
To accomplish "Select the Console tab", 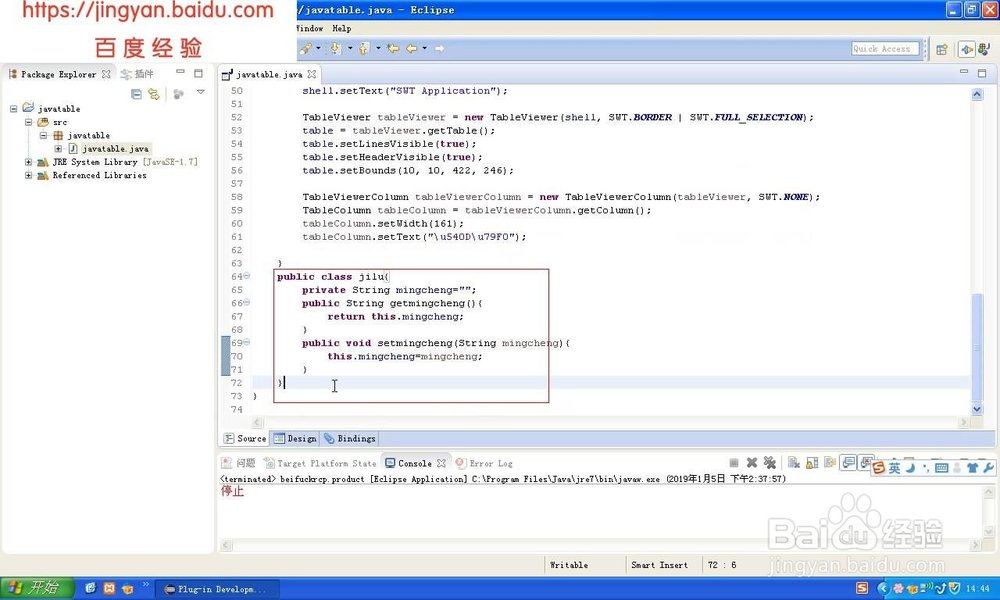I will coord(415,464).
